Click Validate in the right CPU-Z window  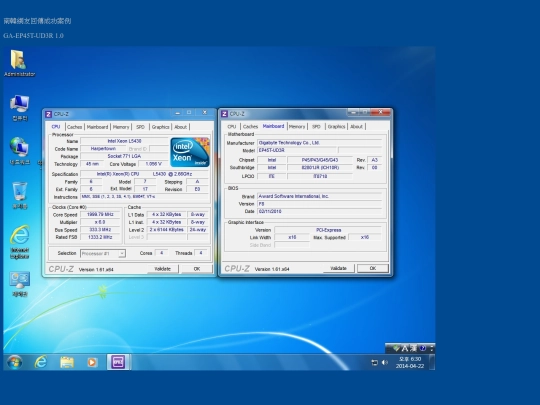339,268
